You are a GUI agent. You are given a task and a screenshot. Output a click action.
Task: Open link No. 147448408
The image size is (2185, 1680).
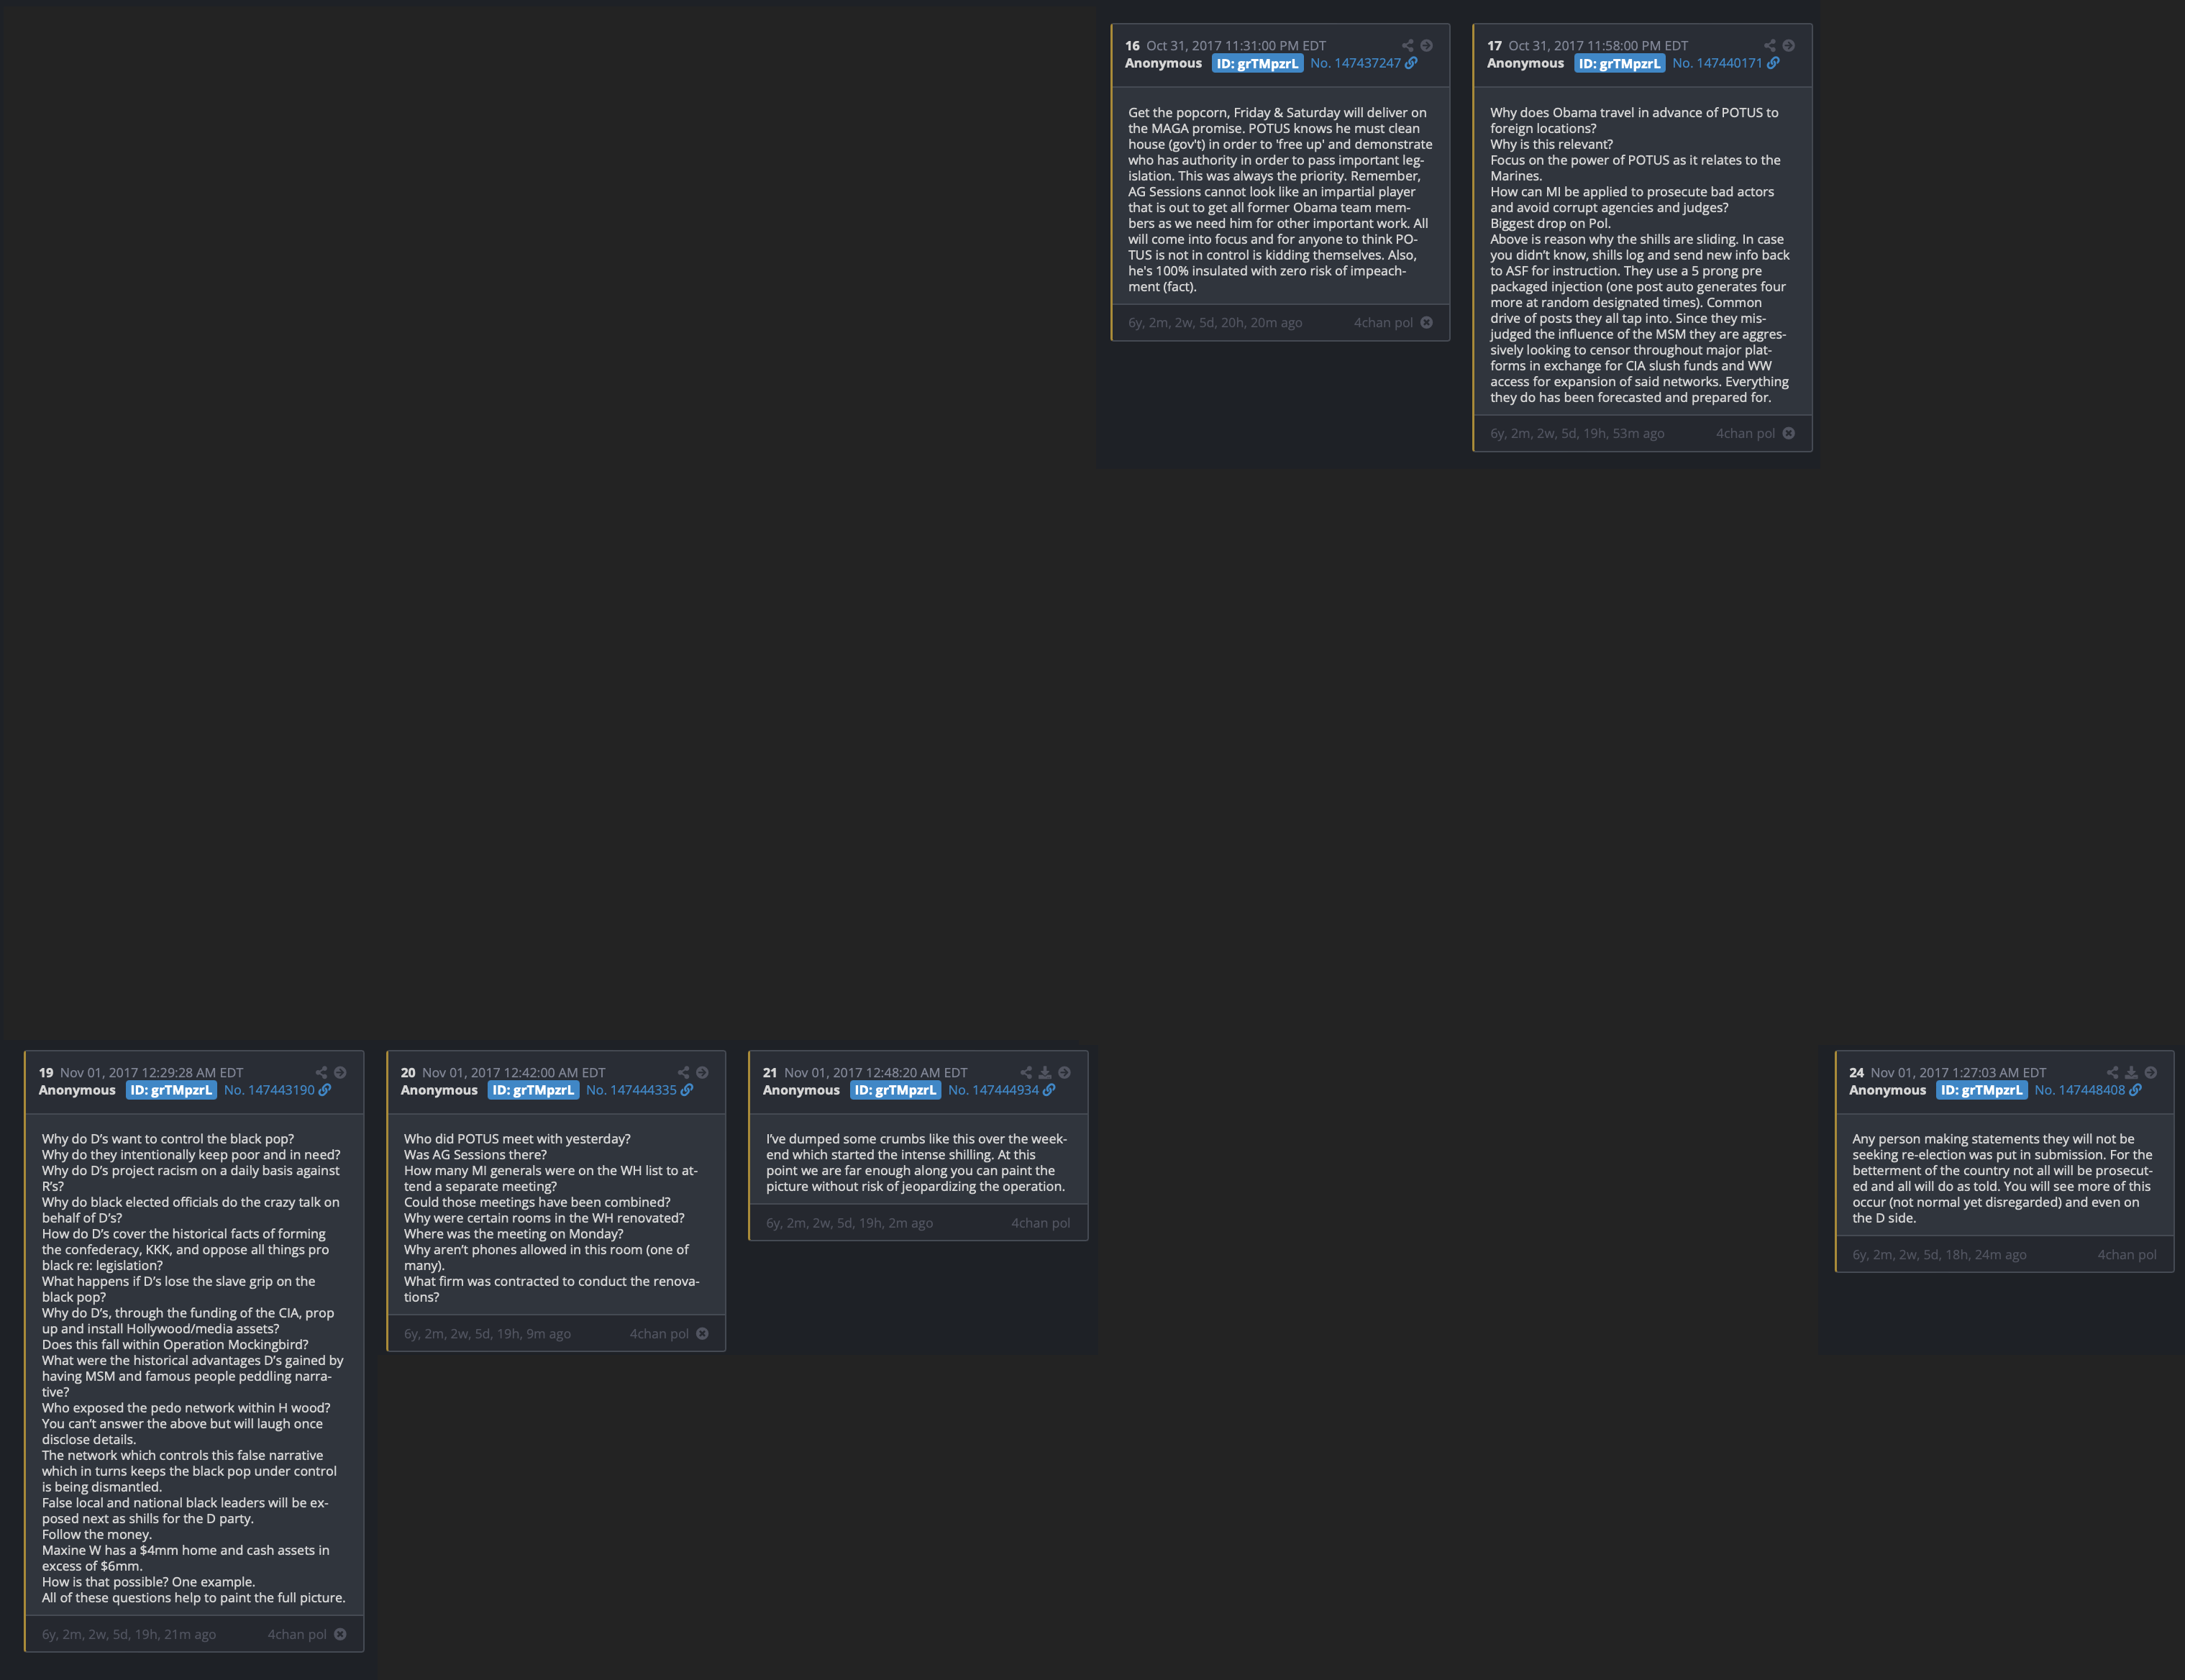click(2088, 1090)
